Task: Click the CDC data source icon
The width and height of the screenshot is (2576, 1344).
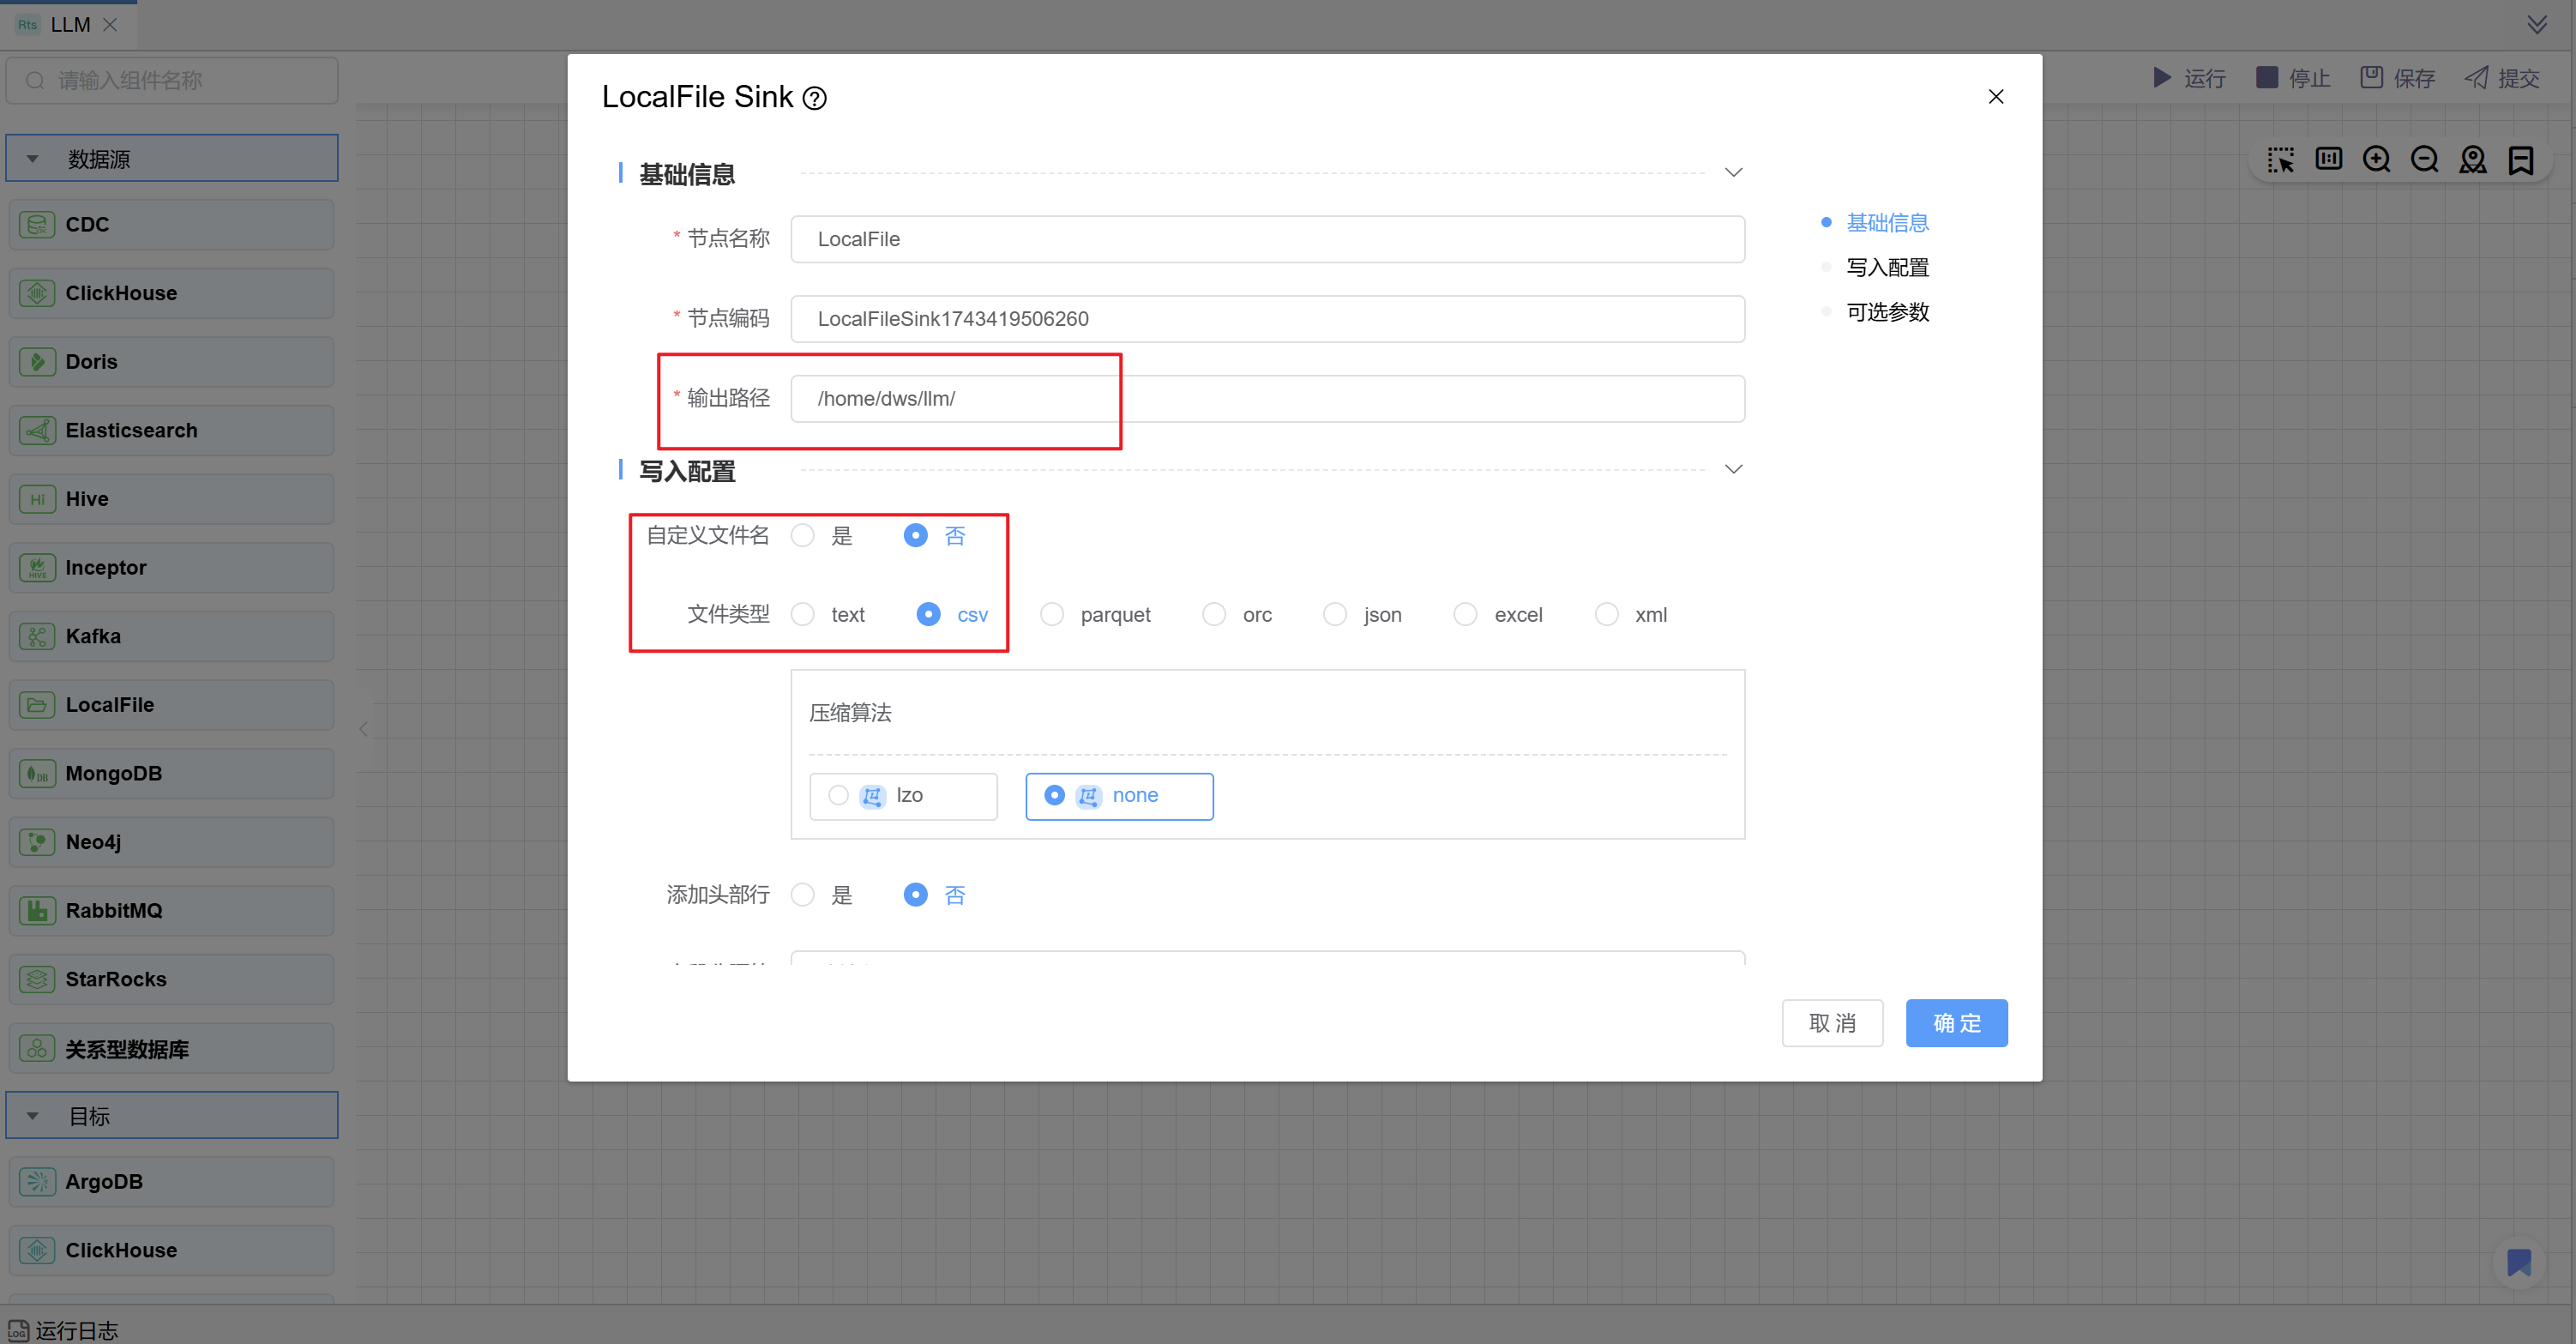Action: coord(37,224)
